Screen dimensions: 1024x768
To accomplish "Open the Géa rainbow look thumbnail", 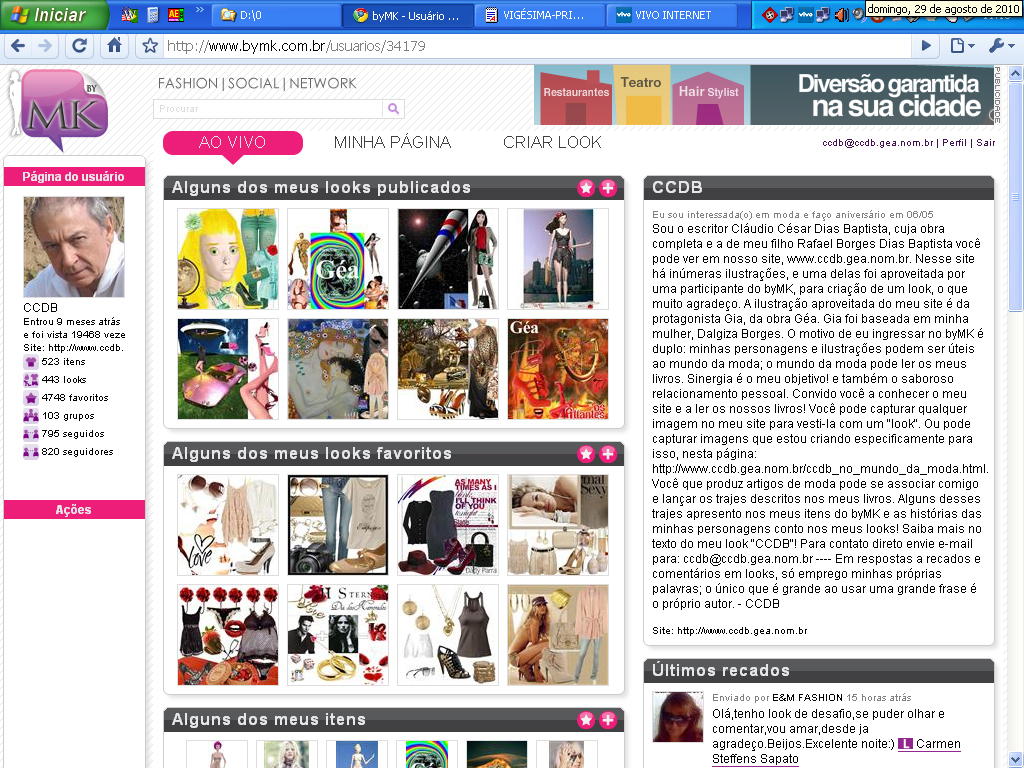I will tap(337, 259).
